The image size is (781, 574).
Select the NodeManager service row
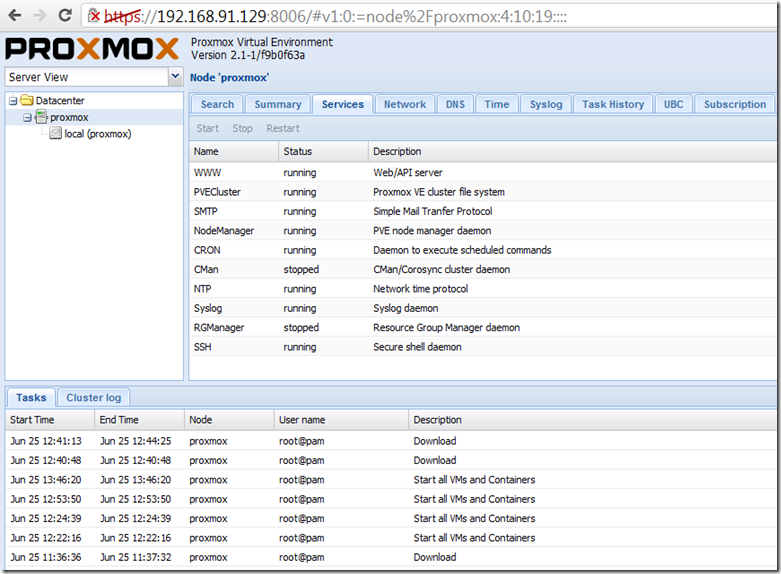(x=483, y=231)
